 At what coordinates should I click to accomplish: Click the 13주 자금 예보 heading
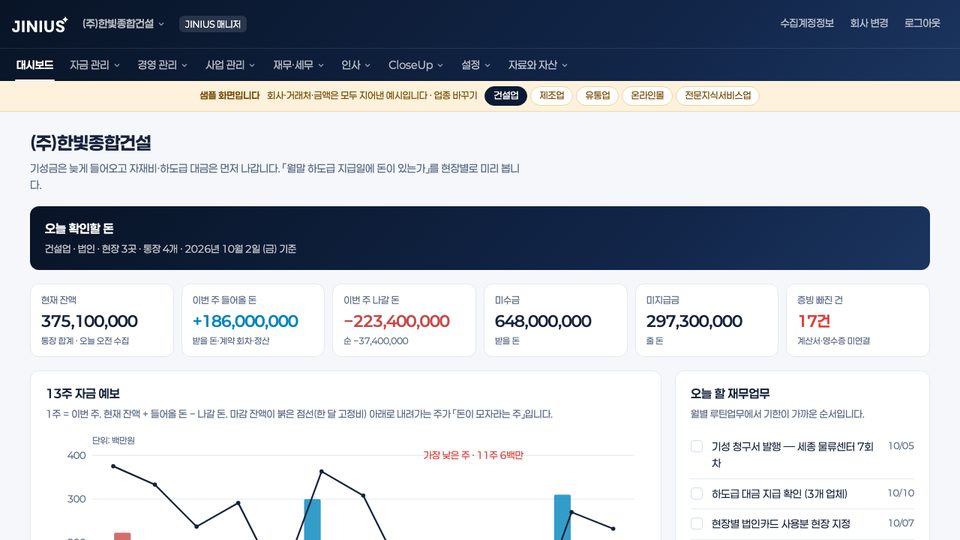click(83, 394)
